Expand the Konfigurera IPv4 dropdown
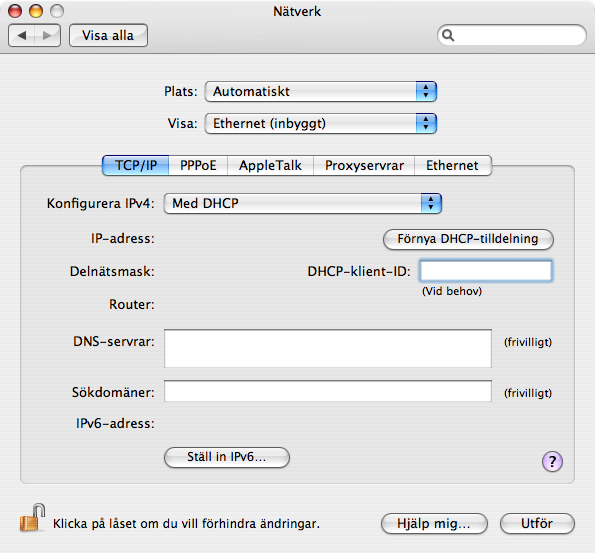This screenshot has height=553, width=595. pos(303,203)
